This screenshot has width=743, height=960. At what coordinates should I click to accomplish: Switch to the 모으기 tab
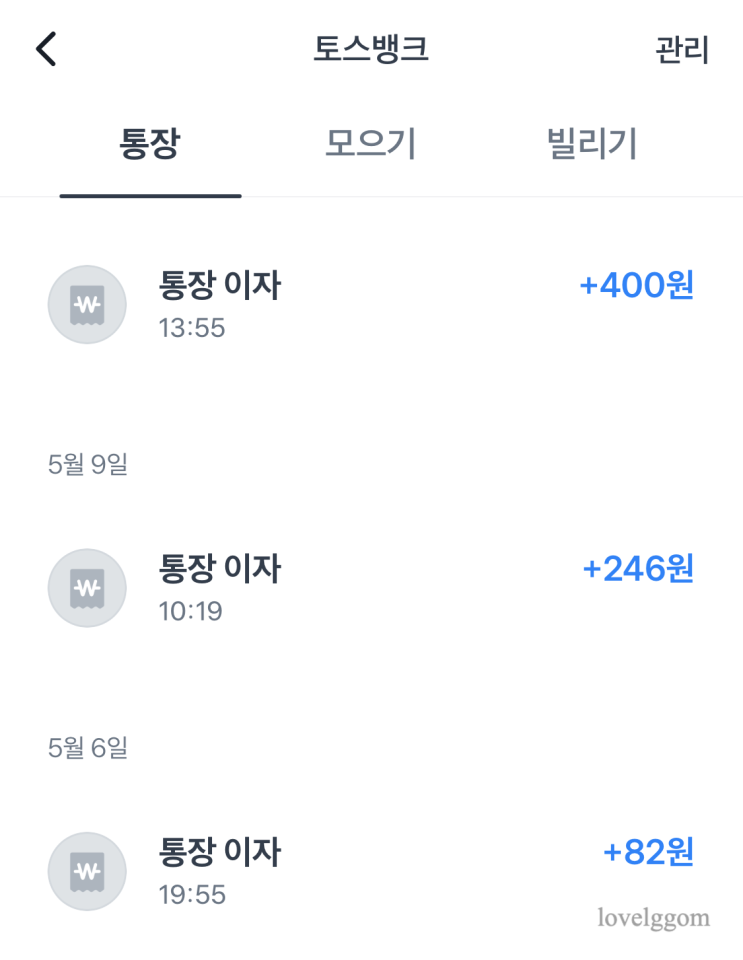coord(370,144)
